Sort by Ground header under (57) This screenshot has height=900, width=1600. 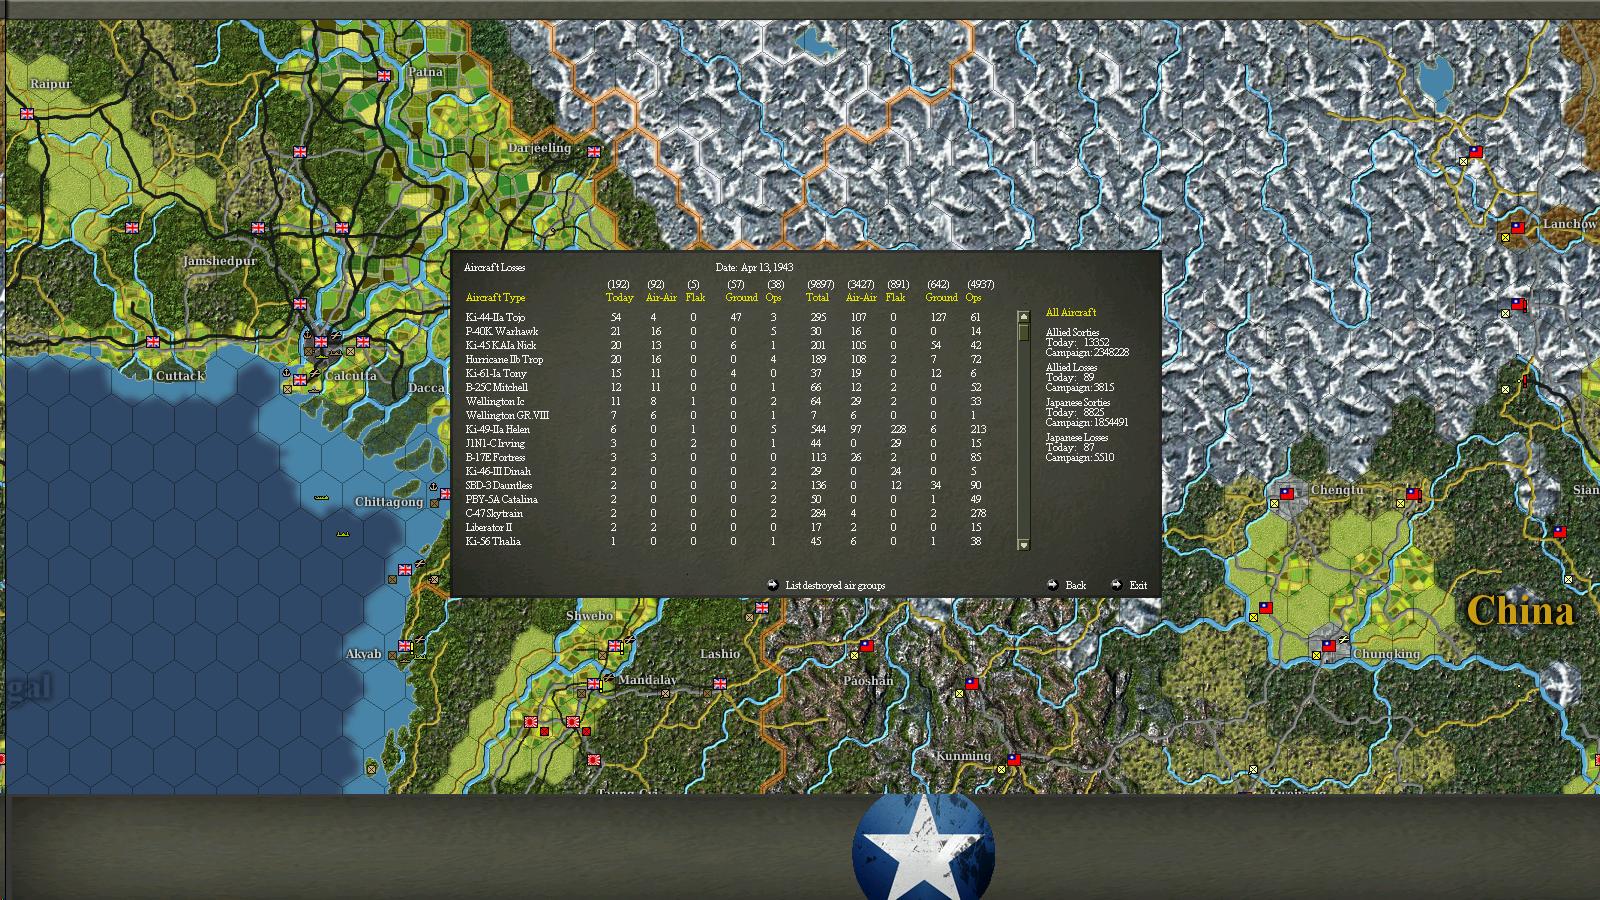(x=741, y=298)
